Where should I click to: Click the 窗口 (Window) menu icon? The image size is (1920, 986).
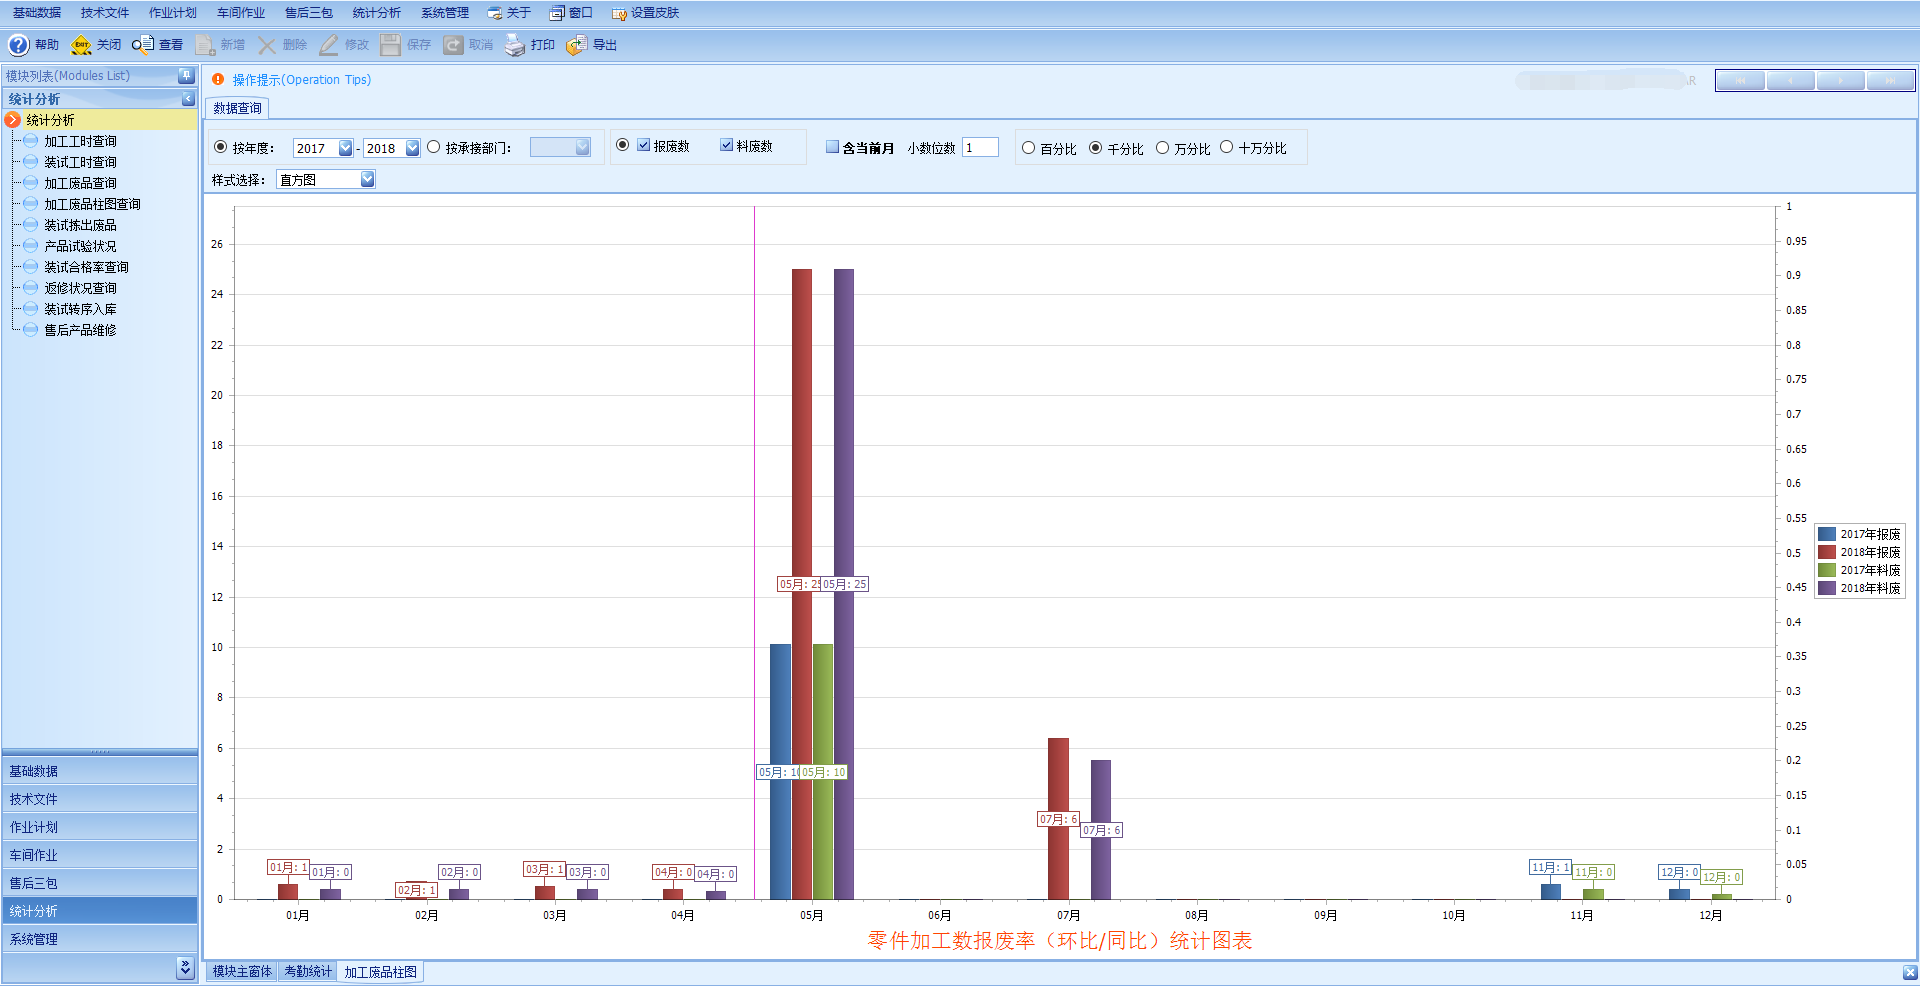coord(557,13)
